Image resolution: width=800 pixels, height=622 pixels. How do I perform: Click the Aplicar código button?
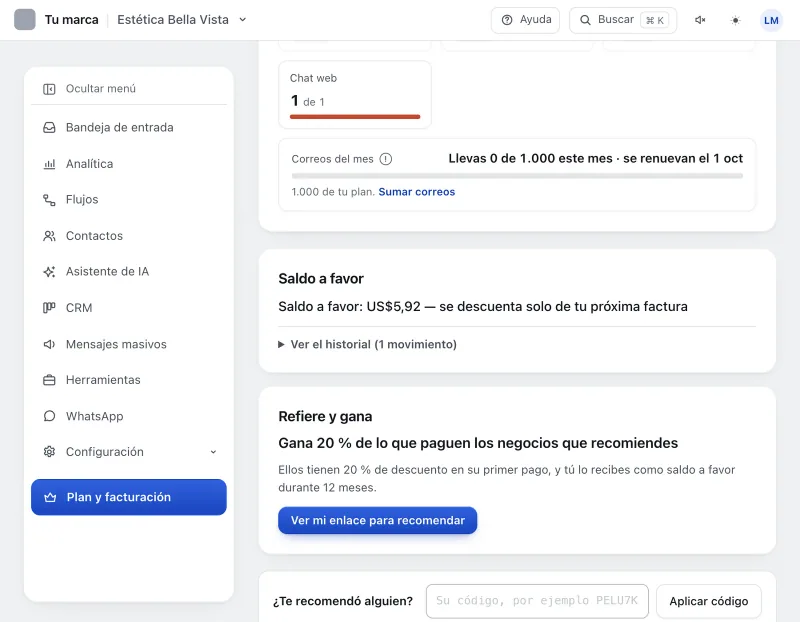709,601
